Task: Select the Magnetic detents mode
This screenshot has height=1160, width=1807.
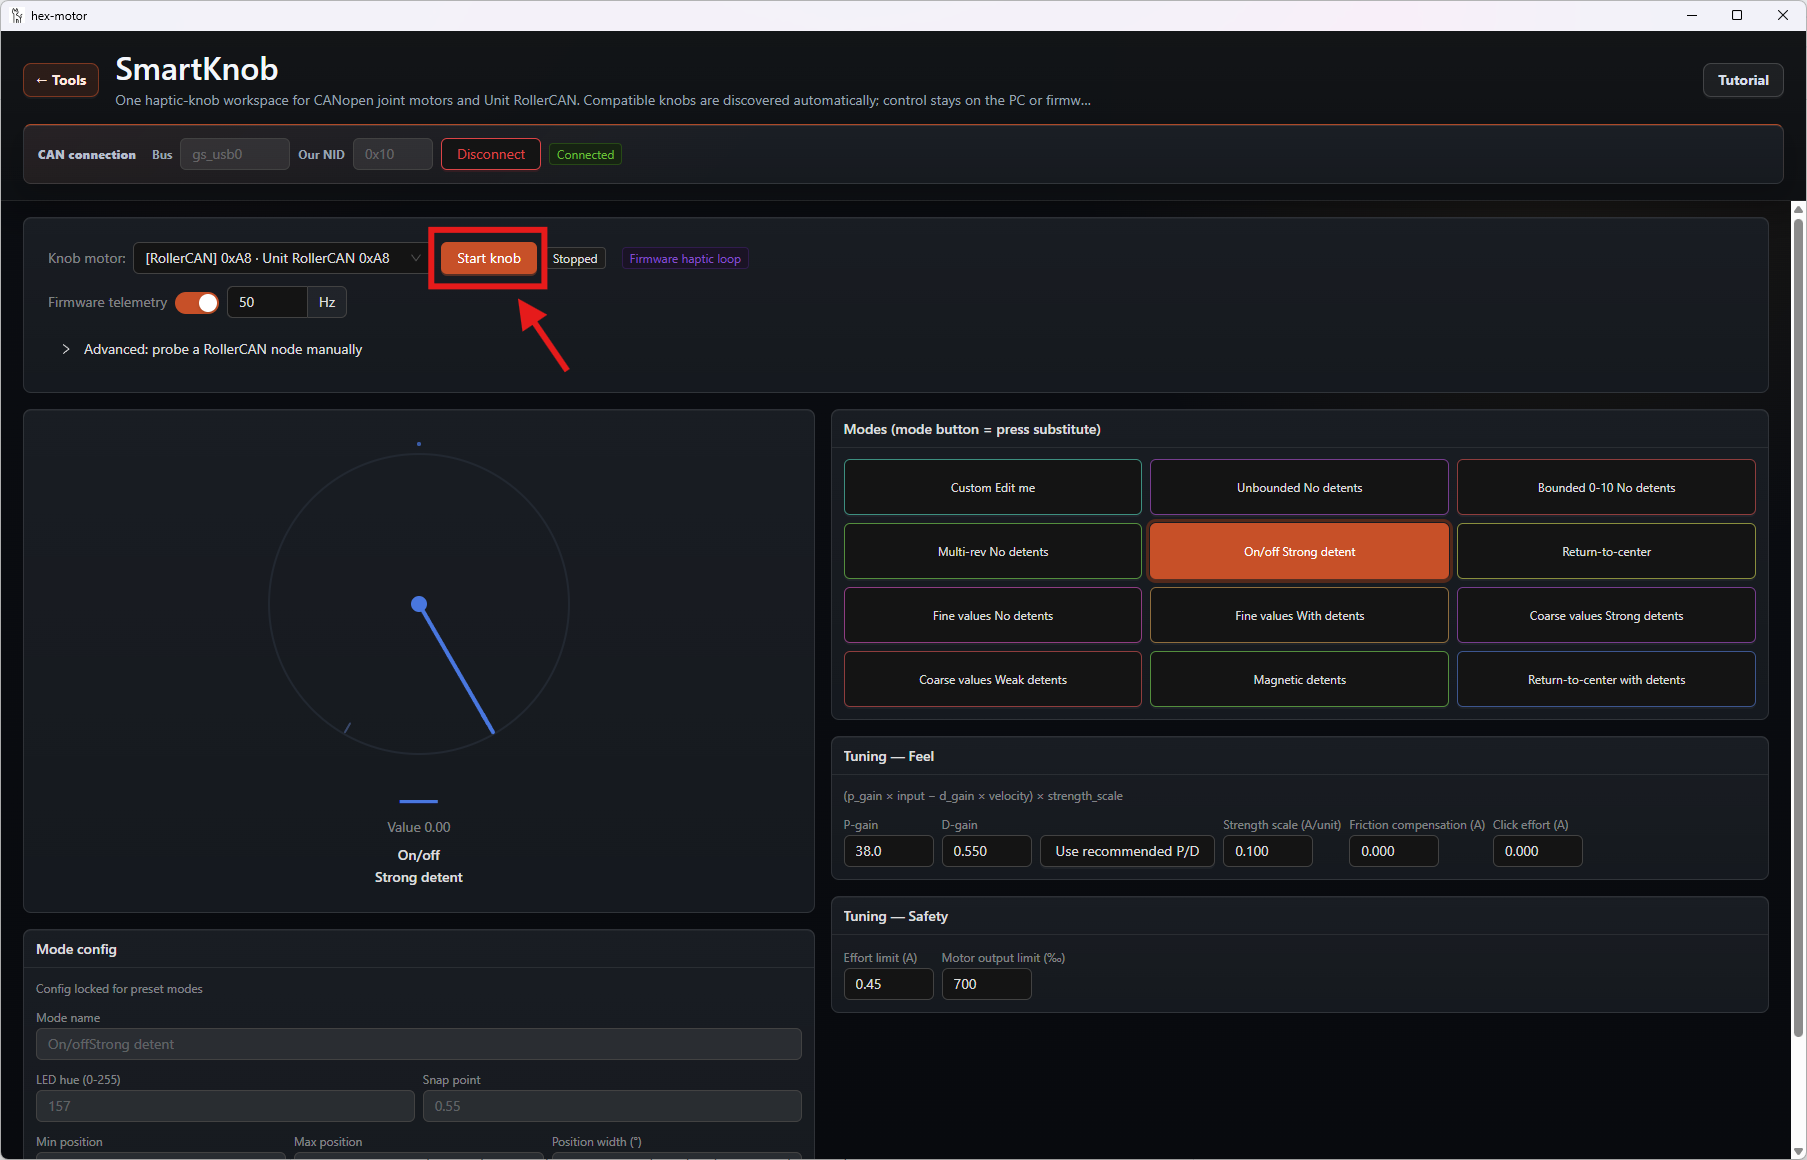Action: [x=1299, y=679]
